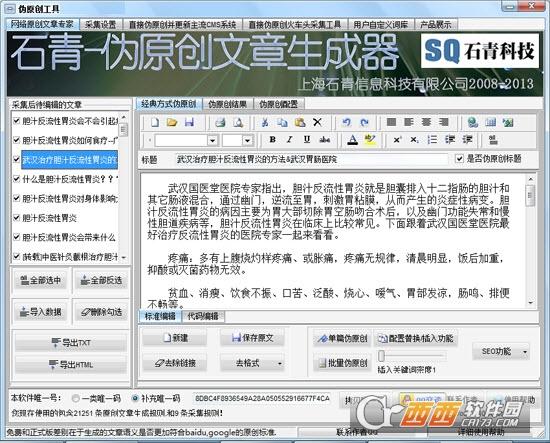The height and width of the screenshot is (443, 550).
Task: Click the print preview icon
Action: click(x=238, y=122)
